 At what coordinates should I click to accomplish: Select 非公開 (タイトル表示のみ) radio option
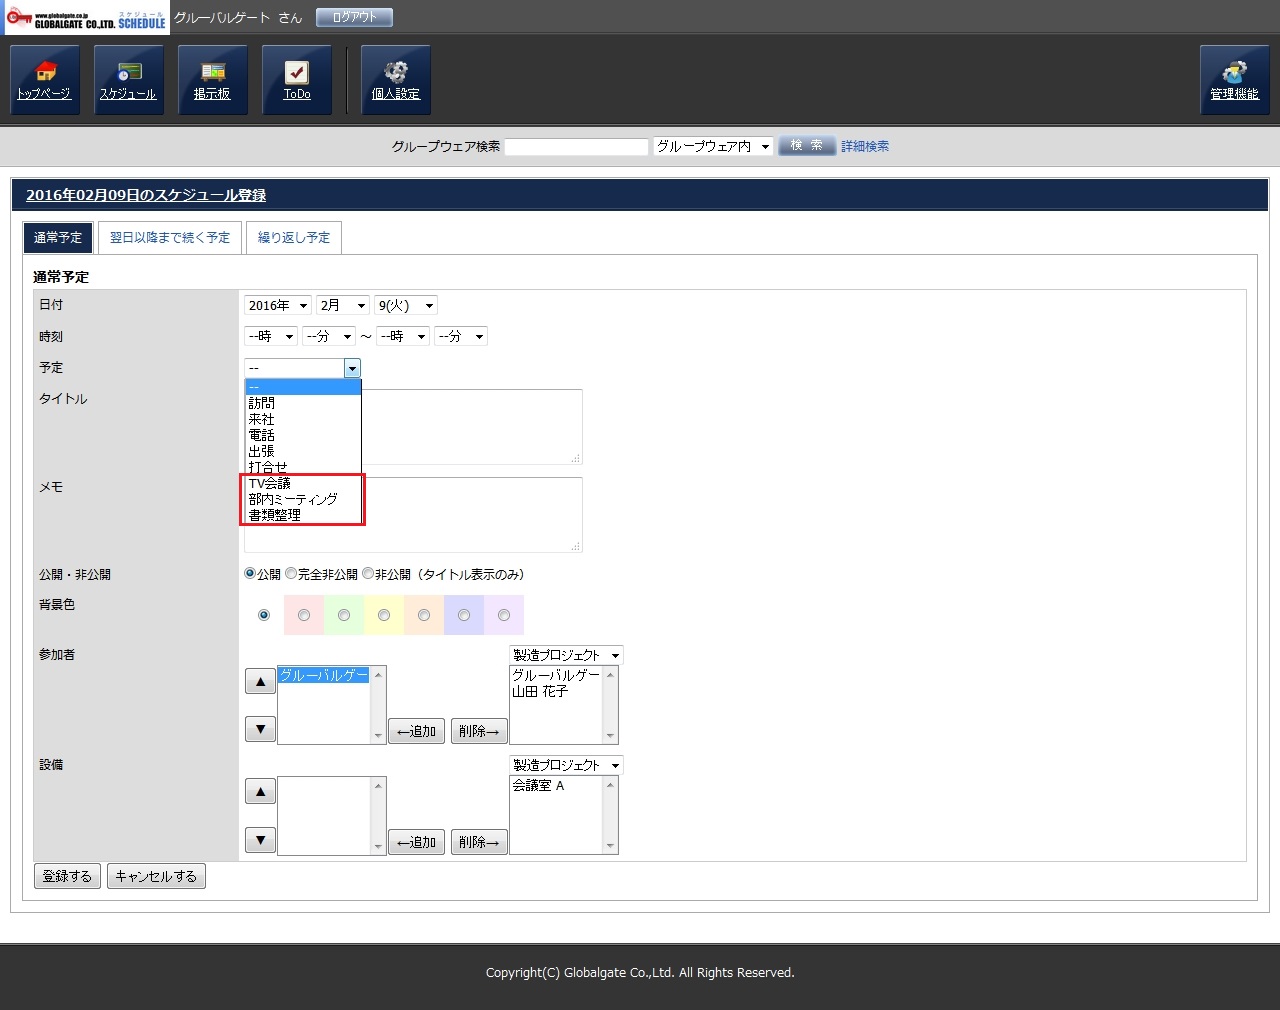tap(368, 574)
